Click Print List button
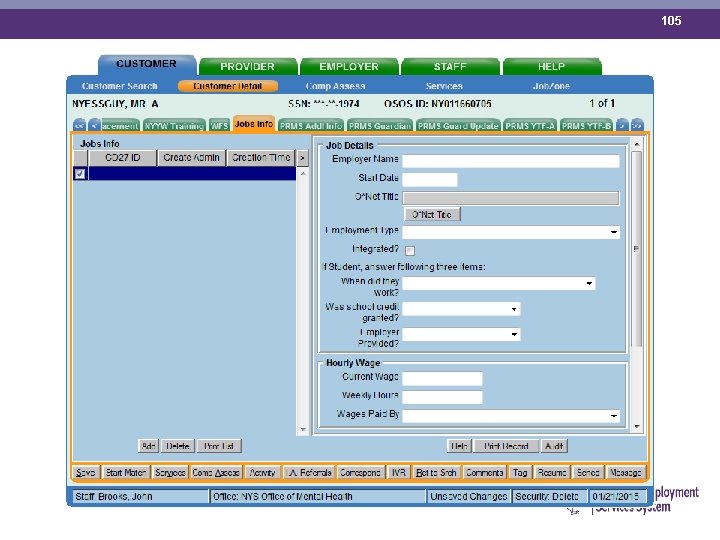 click(219, 446)
